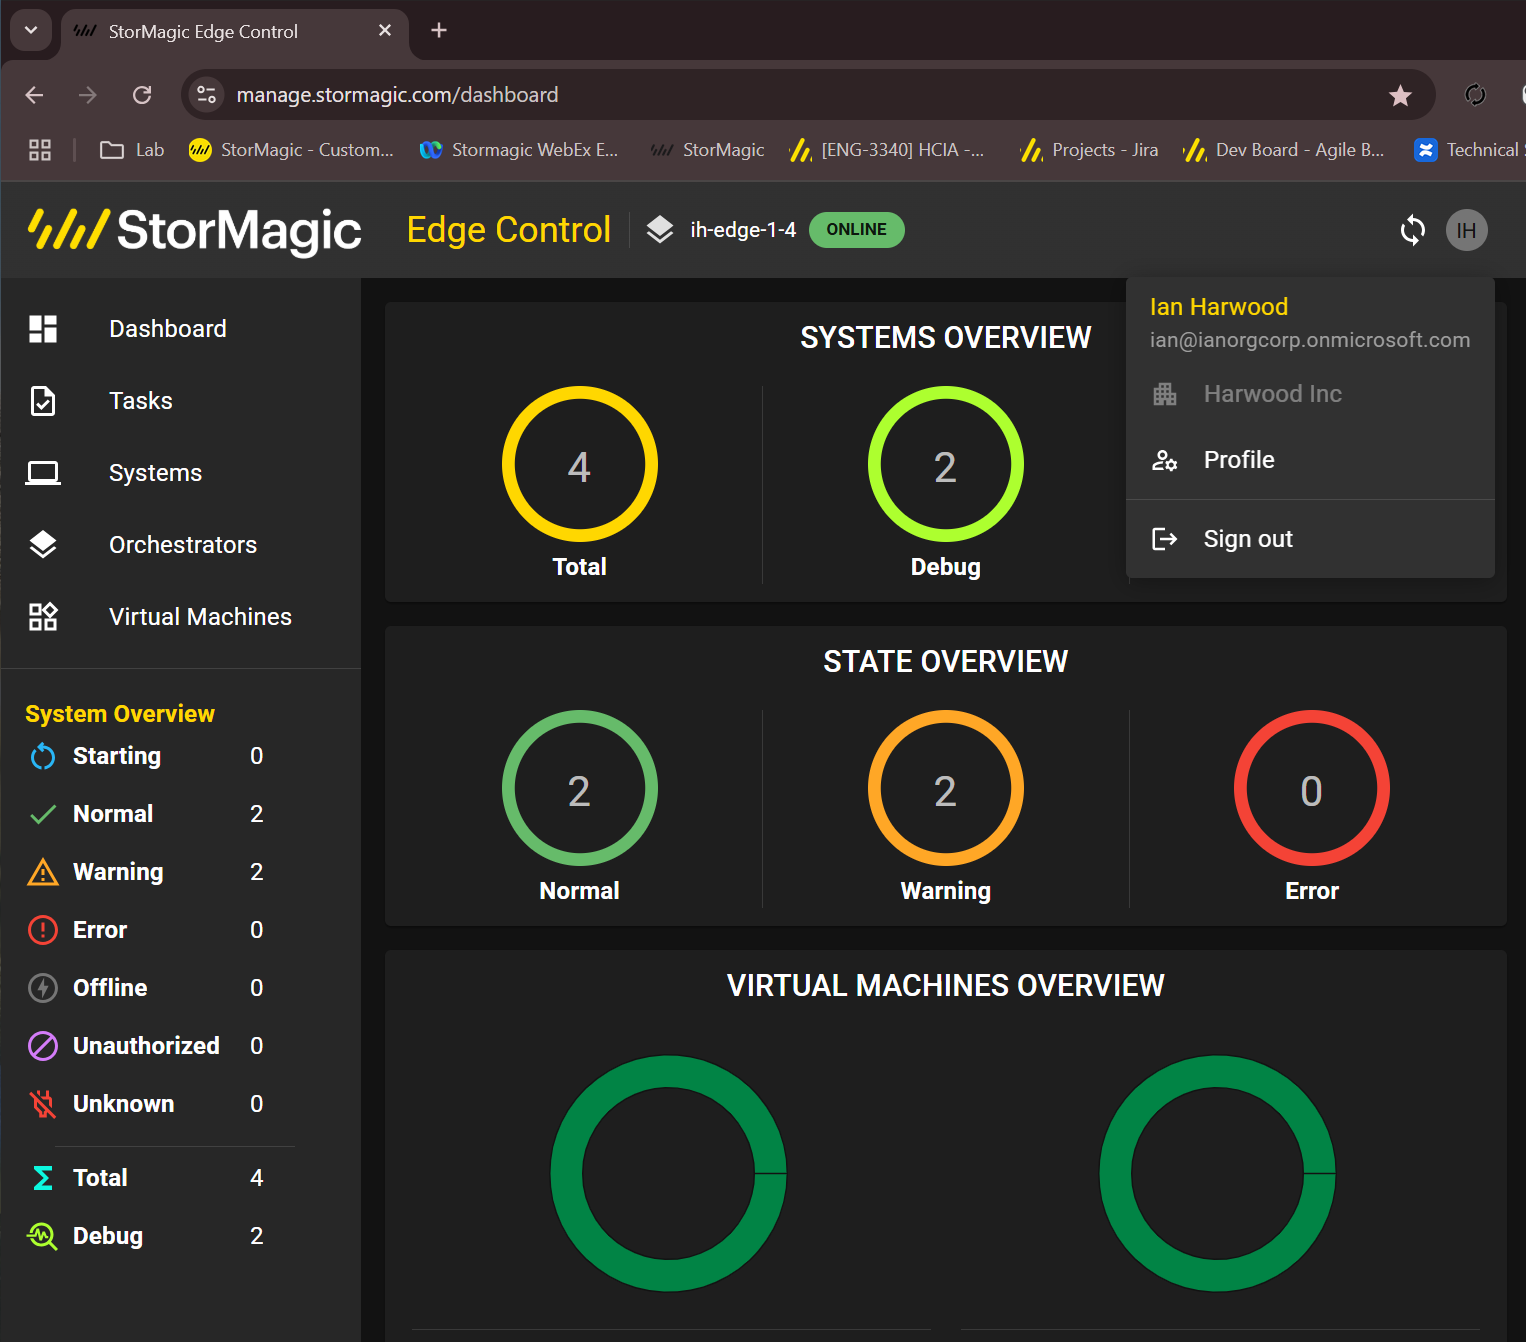Click the Warning triangle icon in sidebar
Viewport: 1526px width, 1342px height.
coord(43,872)
